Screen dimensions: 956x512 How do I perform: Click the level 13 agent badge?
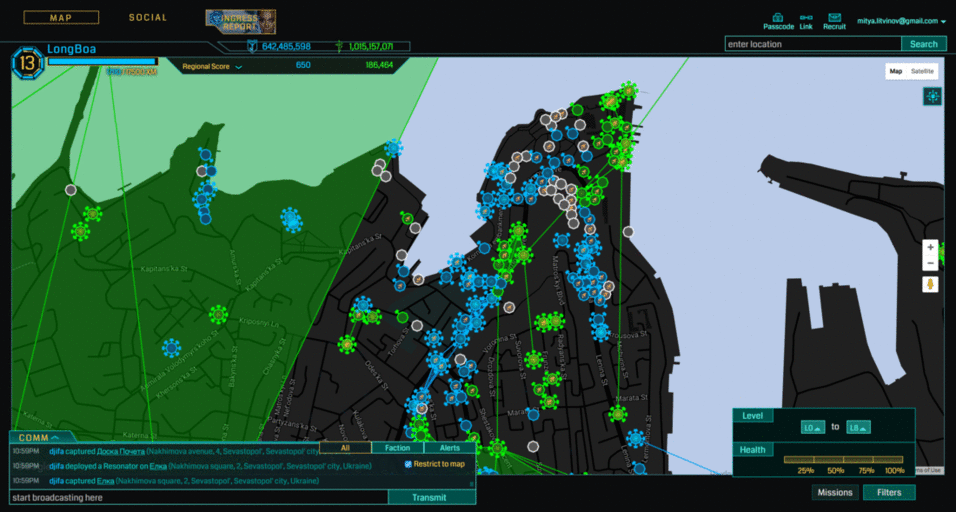[27, 63]
